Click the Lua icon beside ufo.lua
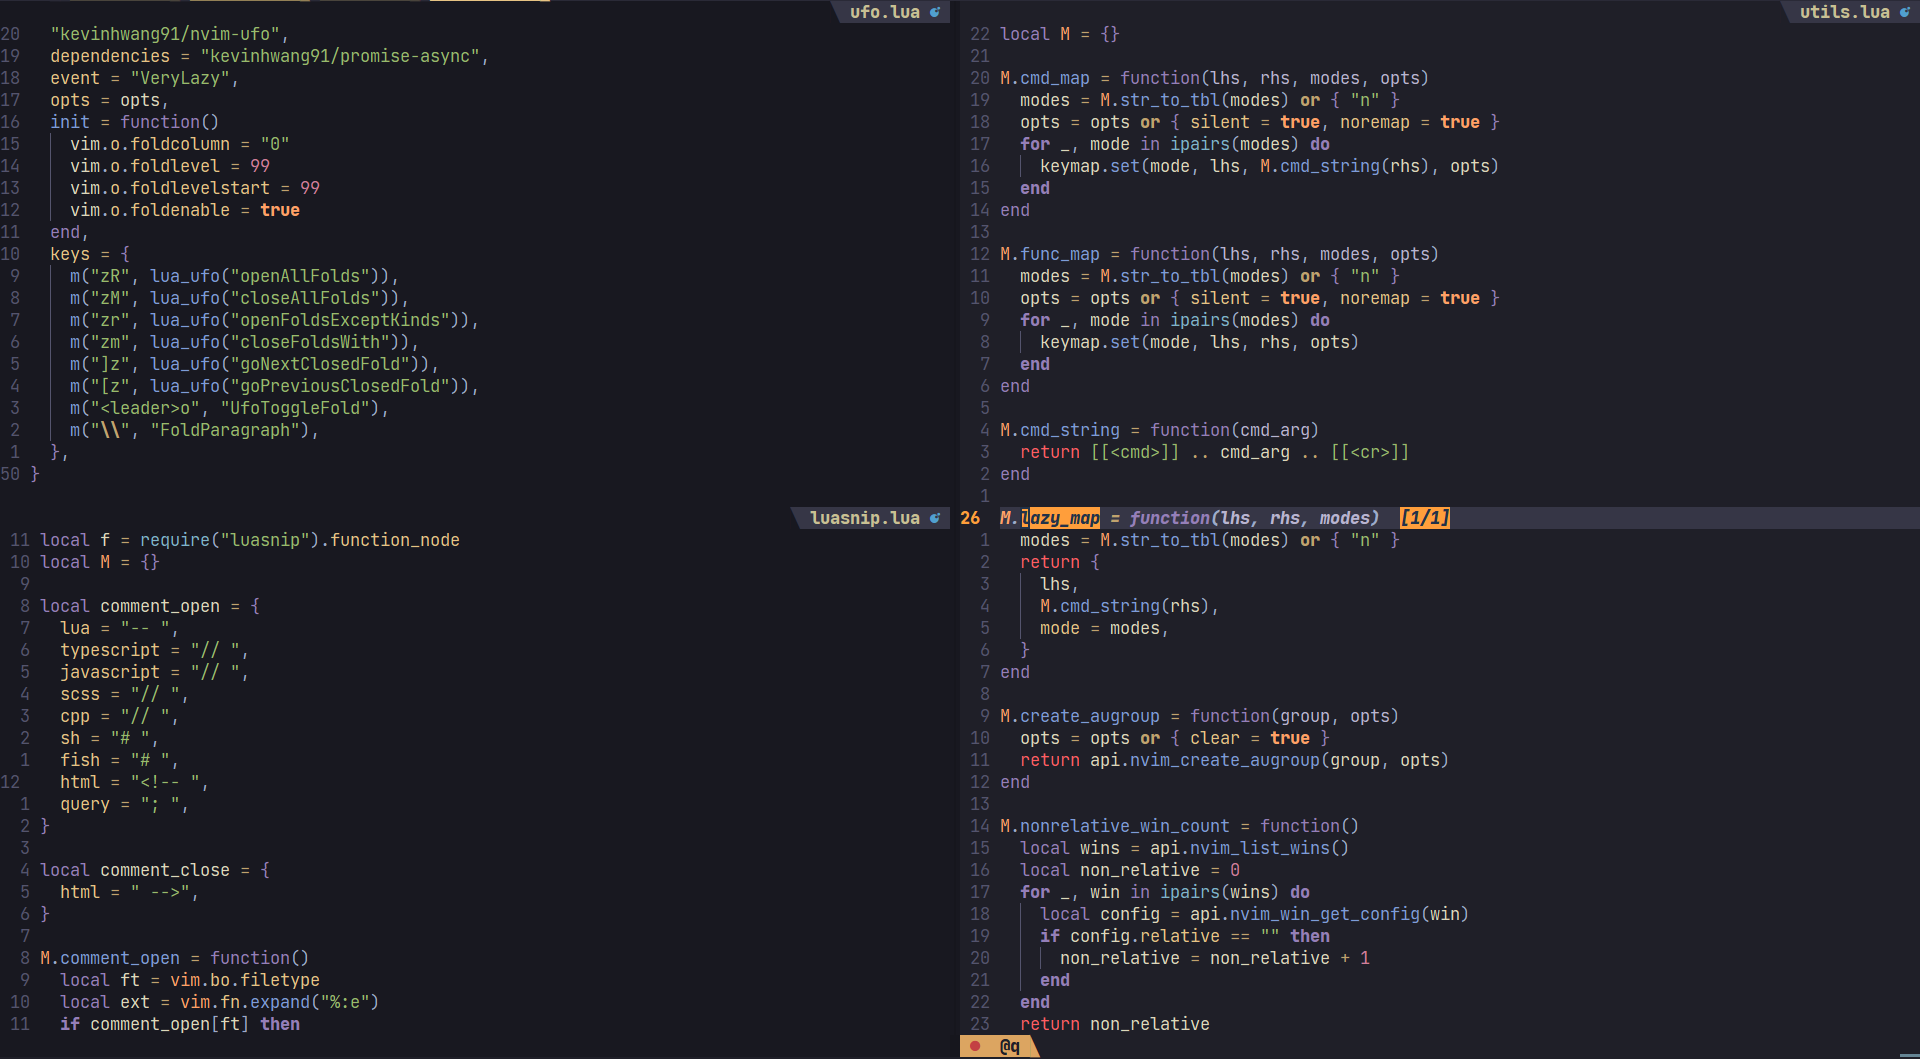 tap(935, 12)
